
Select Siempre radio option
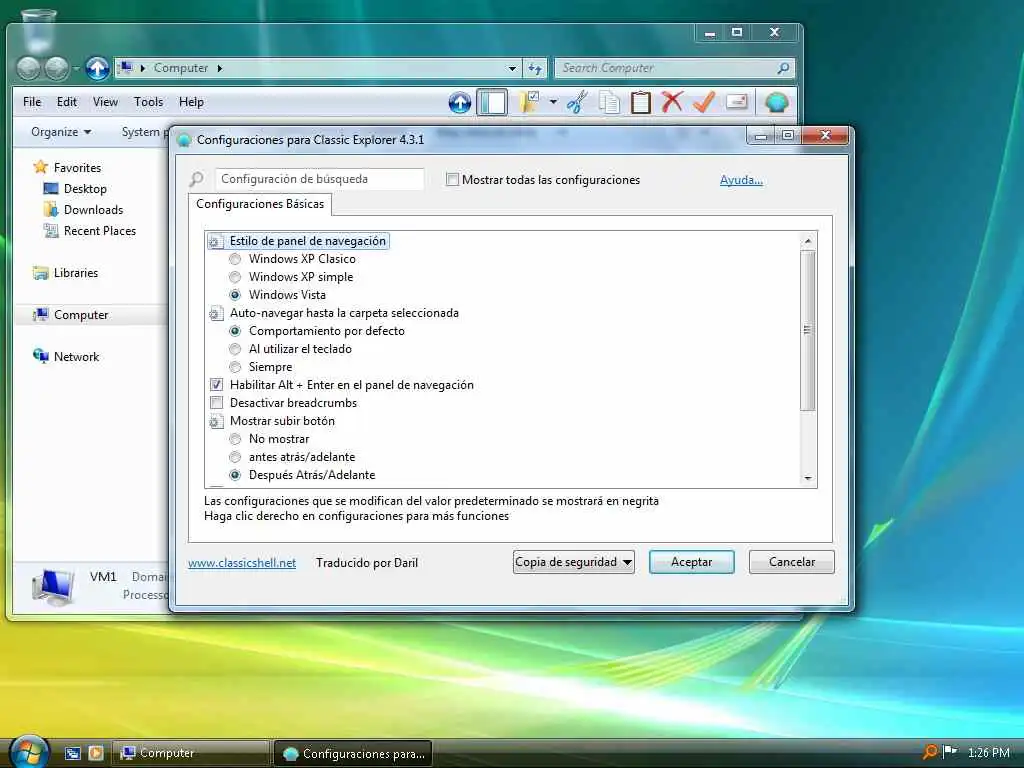point(235,367)
